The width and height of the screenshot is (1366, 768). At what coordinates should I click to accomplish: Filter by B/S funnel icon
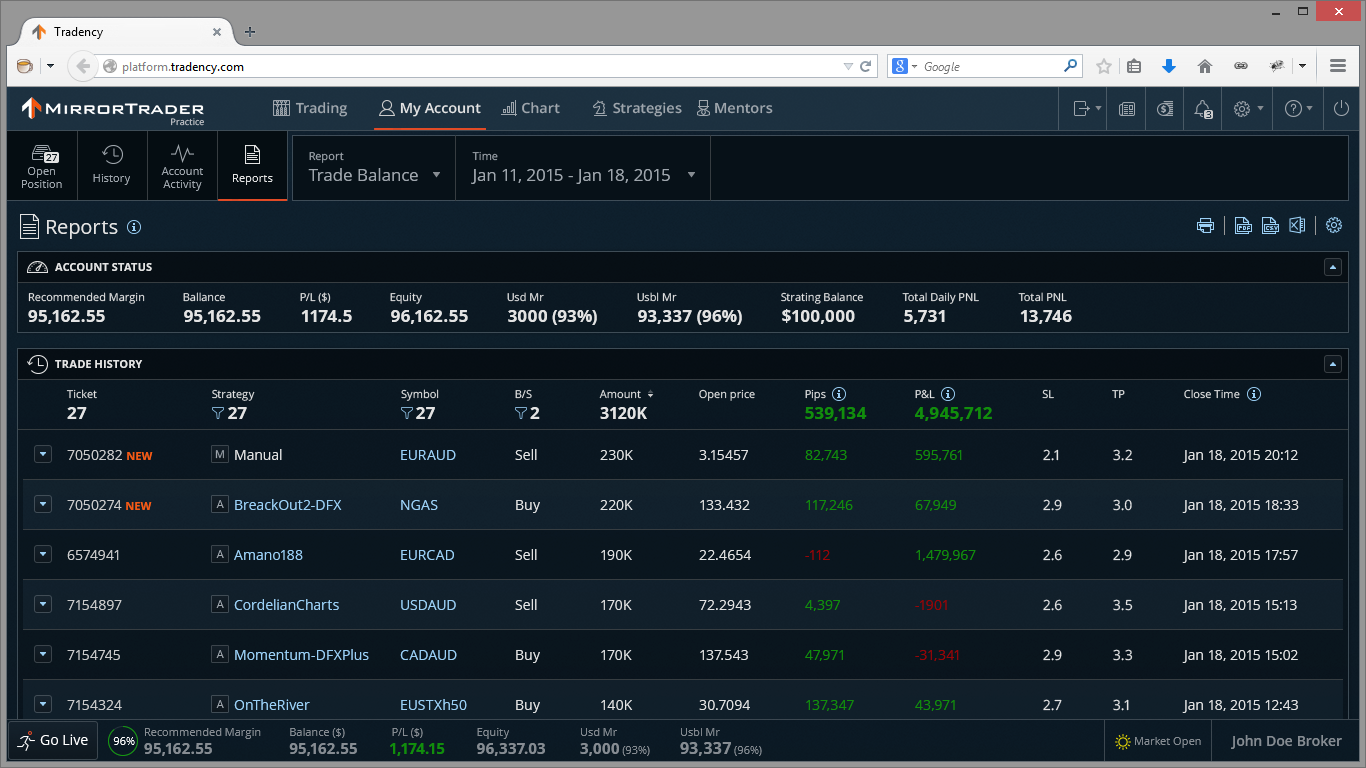point(521,413)
